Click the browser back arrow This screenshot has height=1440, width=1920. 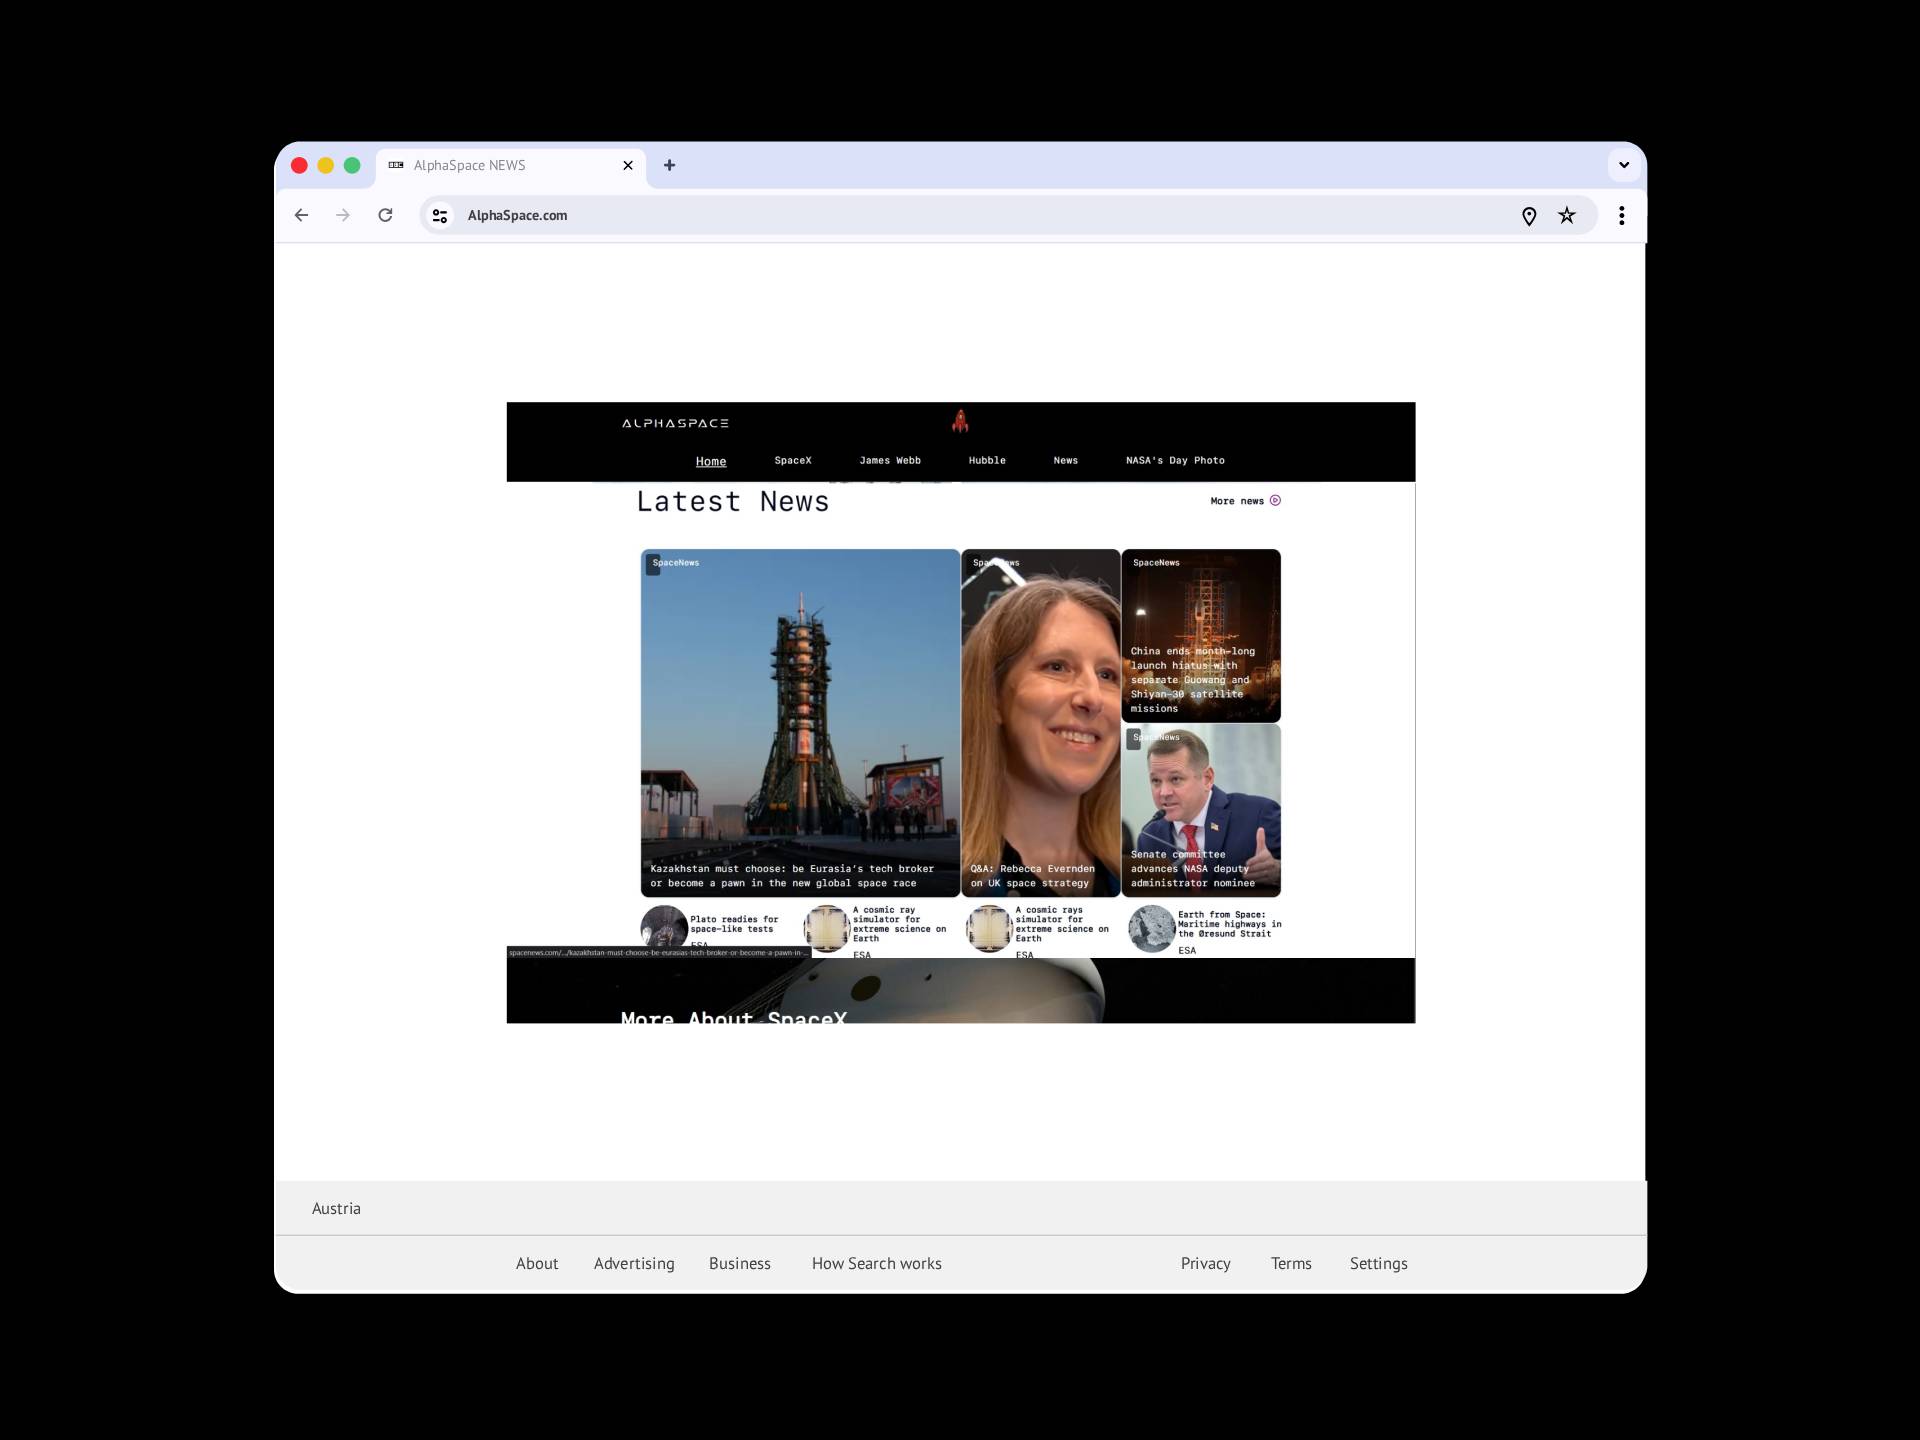coord(301,215)
